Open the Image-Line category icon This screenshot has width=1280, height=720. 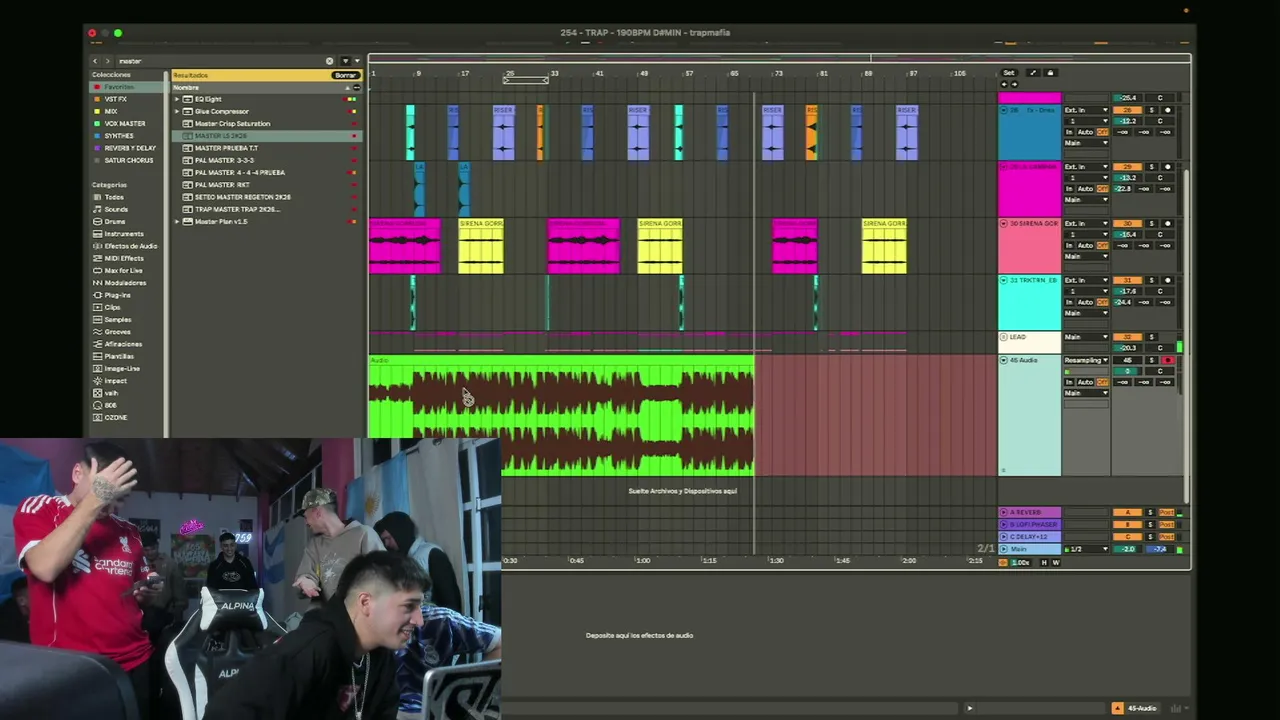tap(97, 368)
